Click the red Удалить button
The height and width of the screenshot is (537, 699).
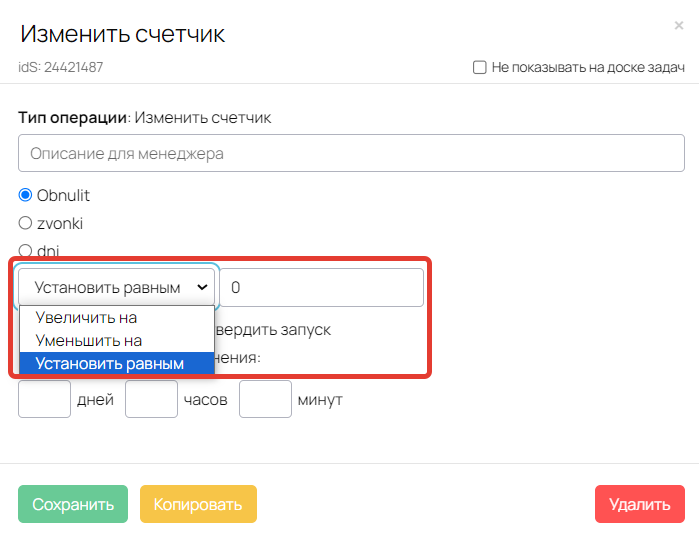pyautogui.click(x=640, y=504)
